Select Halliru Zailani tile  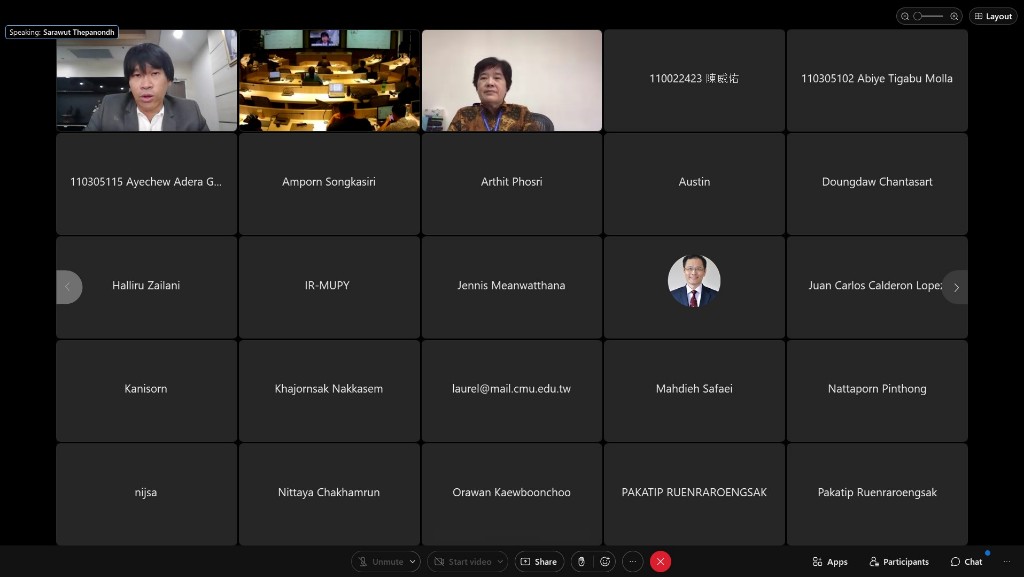(146, 287)
